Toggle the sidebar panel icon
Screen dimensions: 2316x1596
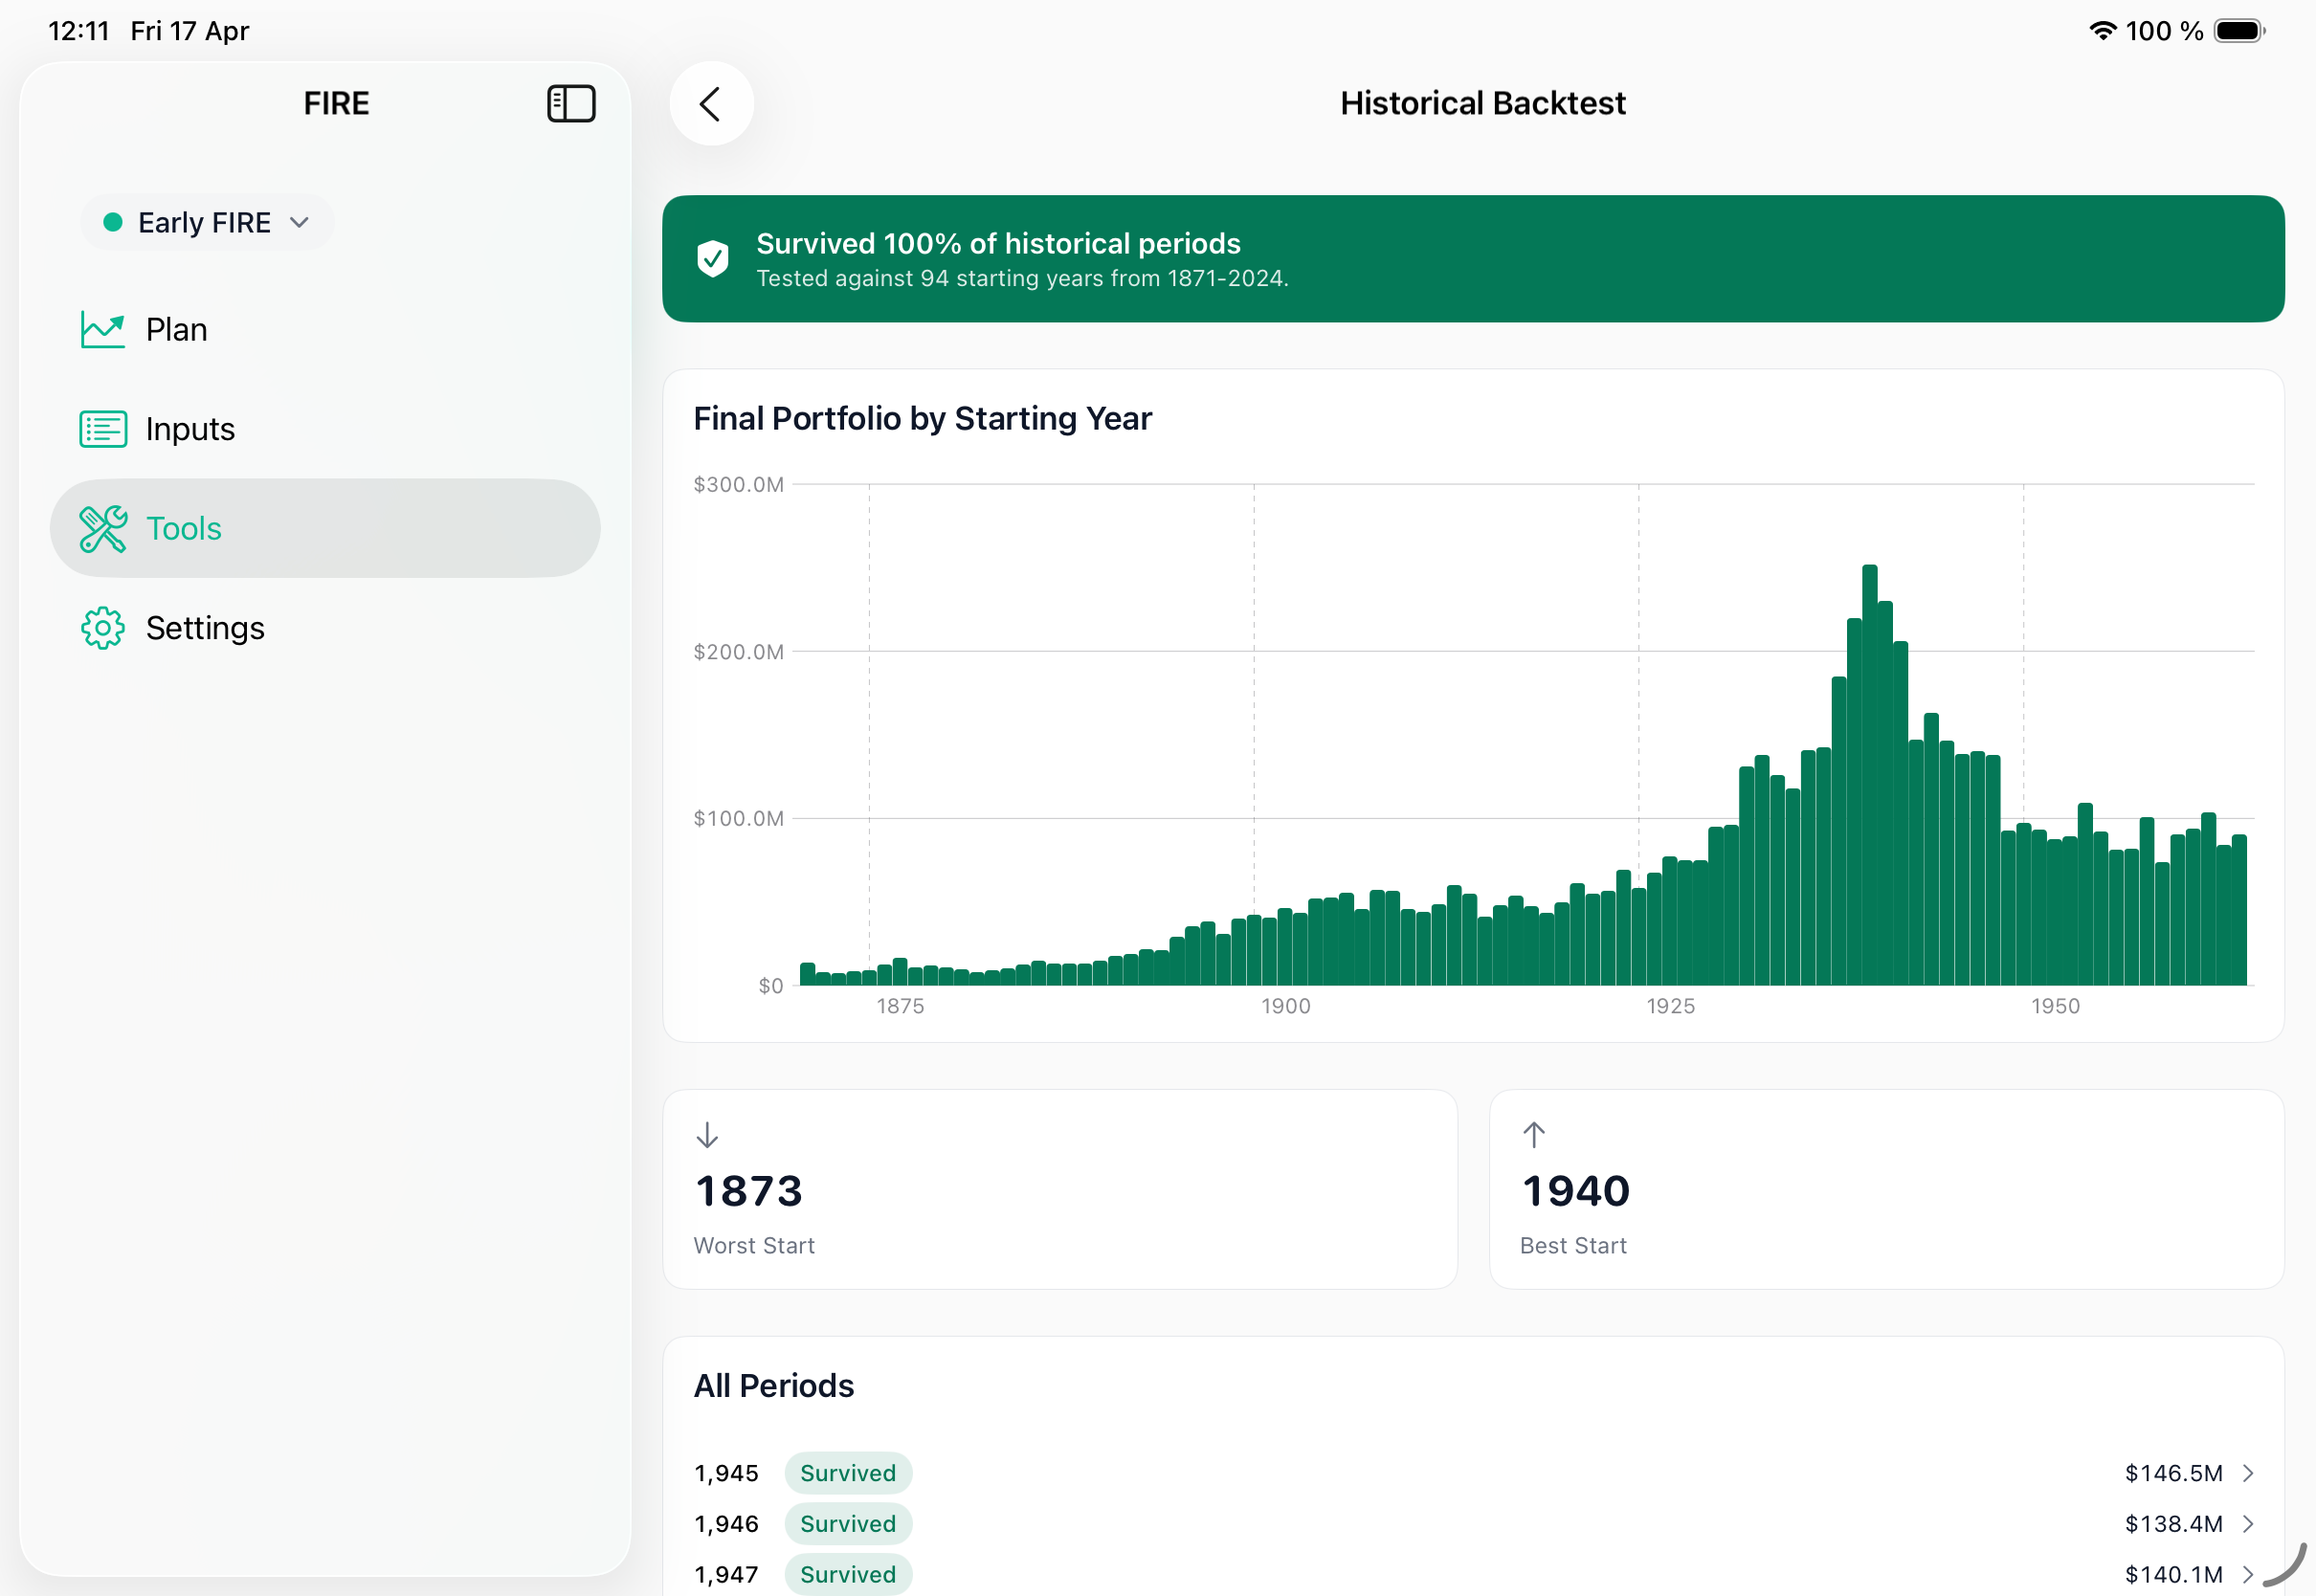point(571,103)
